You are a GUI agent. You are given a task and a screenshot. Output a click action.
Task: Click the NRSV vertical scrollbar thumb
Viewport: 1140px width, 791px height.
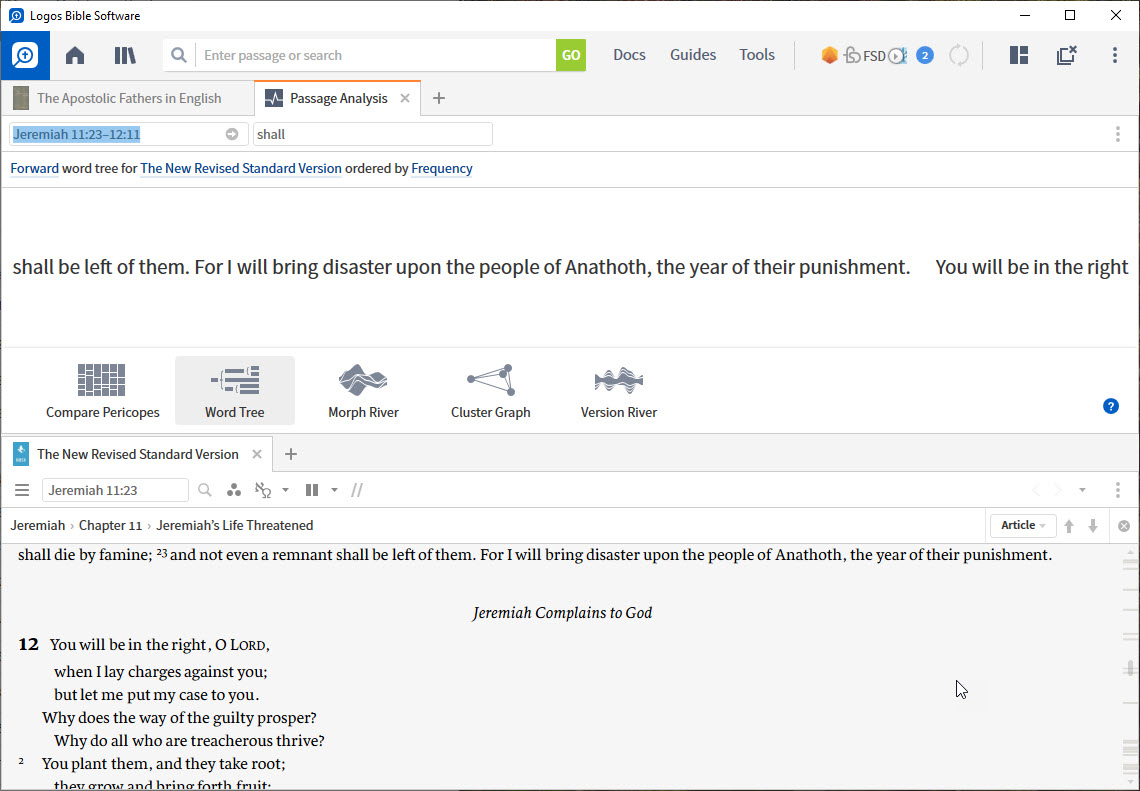1130,667
